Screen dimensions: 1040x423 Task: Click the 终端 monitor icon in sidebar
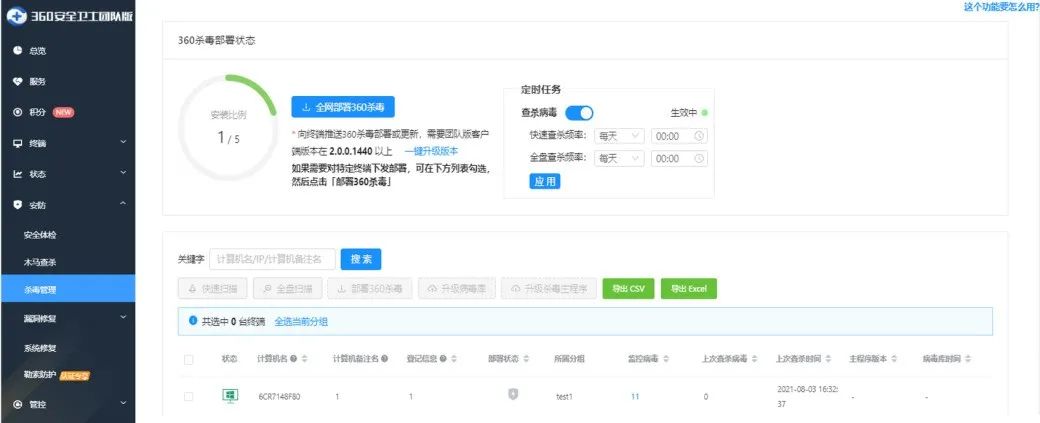coord(18,143)
